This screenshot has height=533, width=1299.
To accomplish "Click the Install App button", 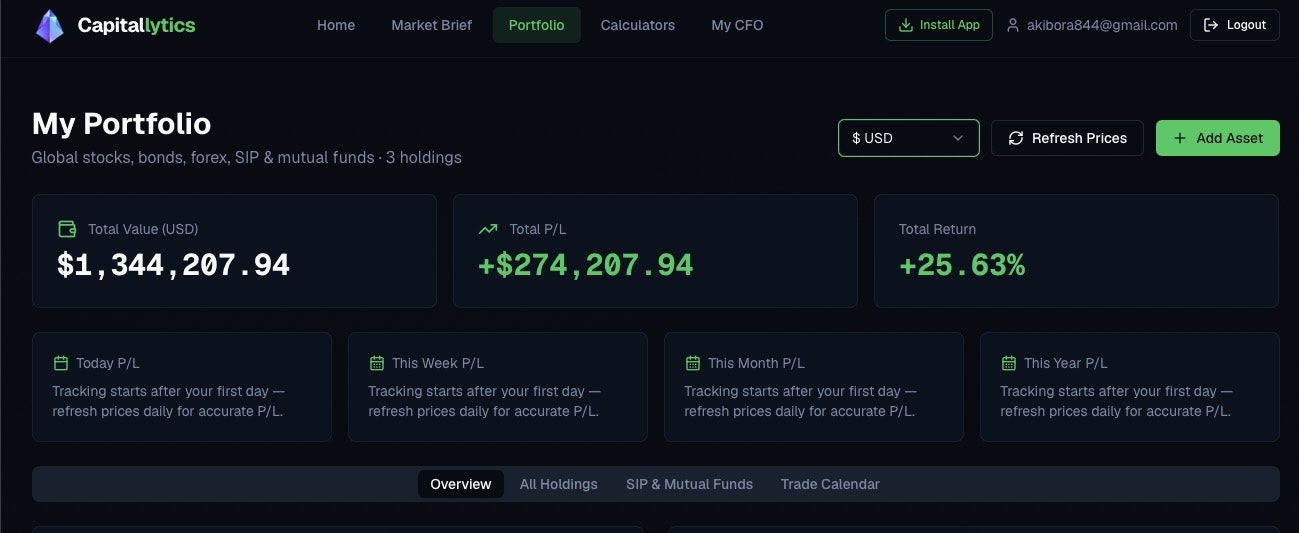I will (x=939, y=25).
